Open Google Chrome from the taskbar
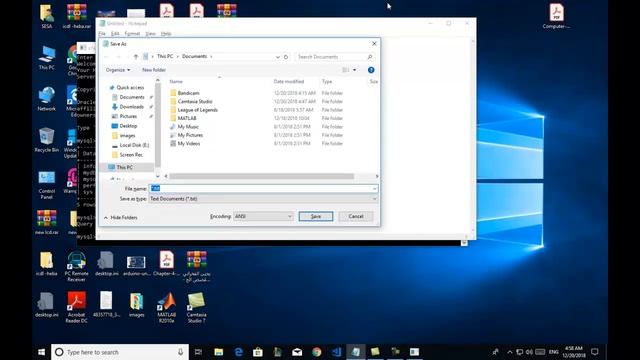 [317, 352]
